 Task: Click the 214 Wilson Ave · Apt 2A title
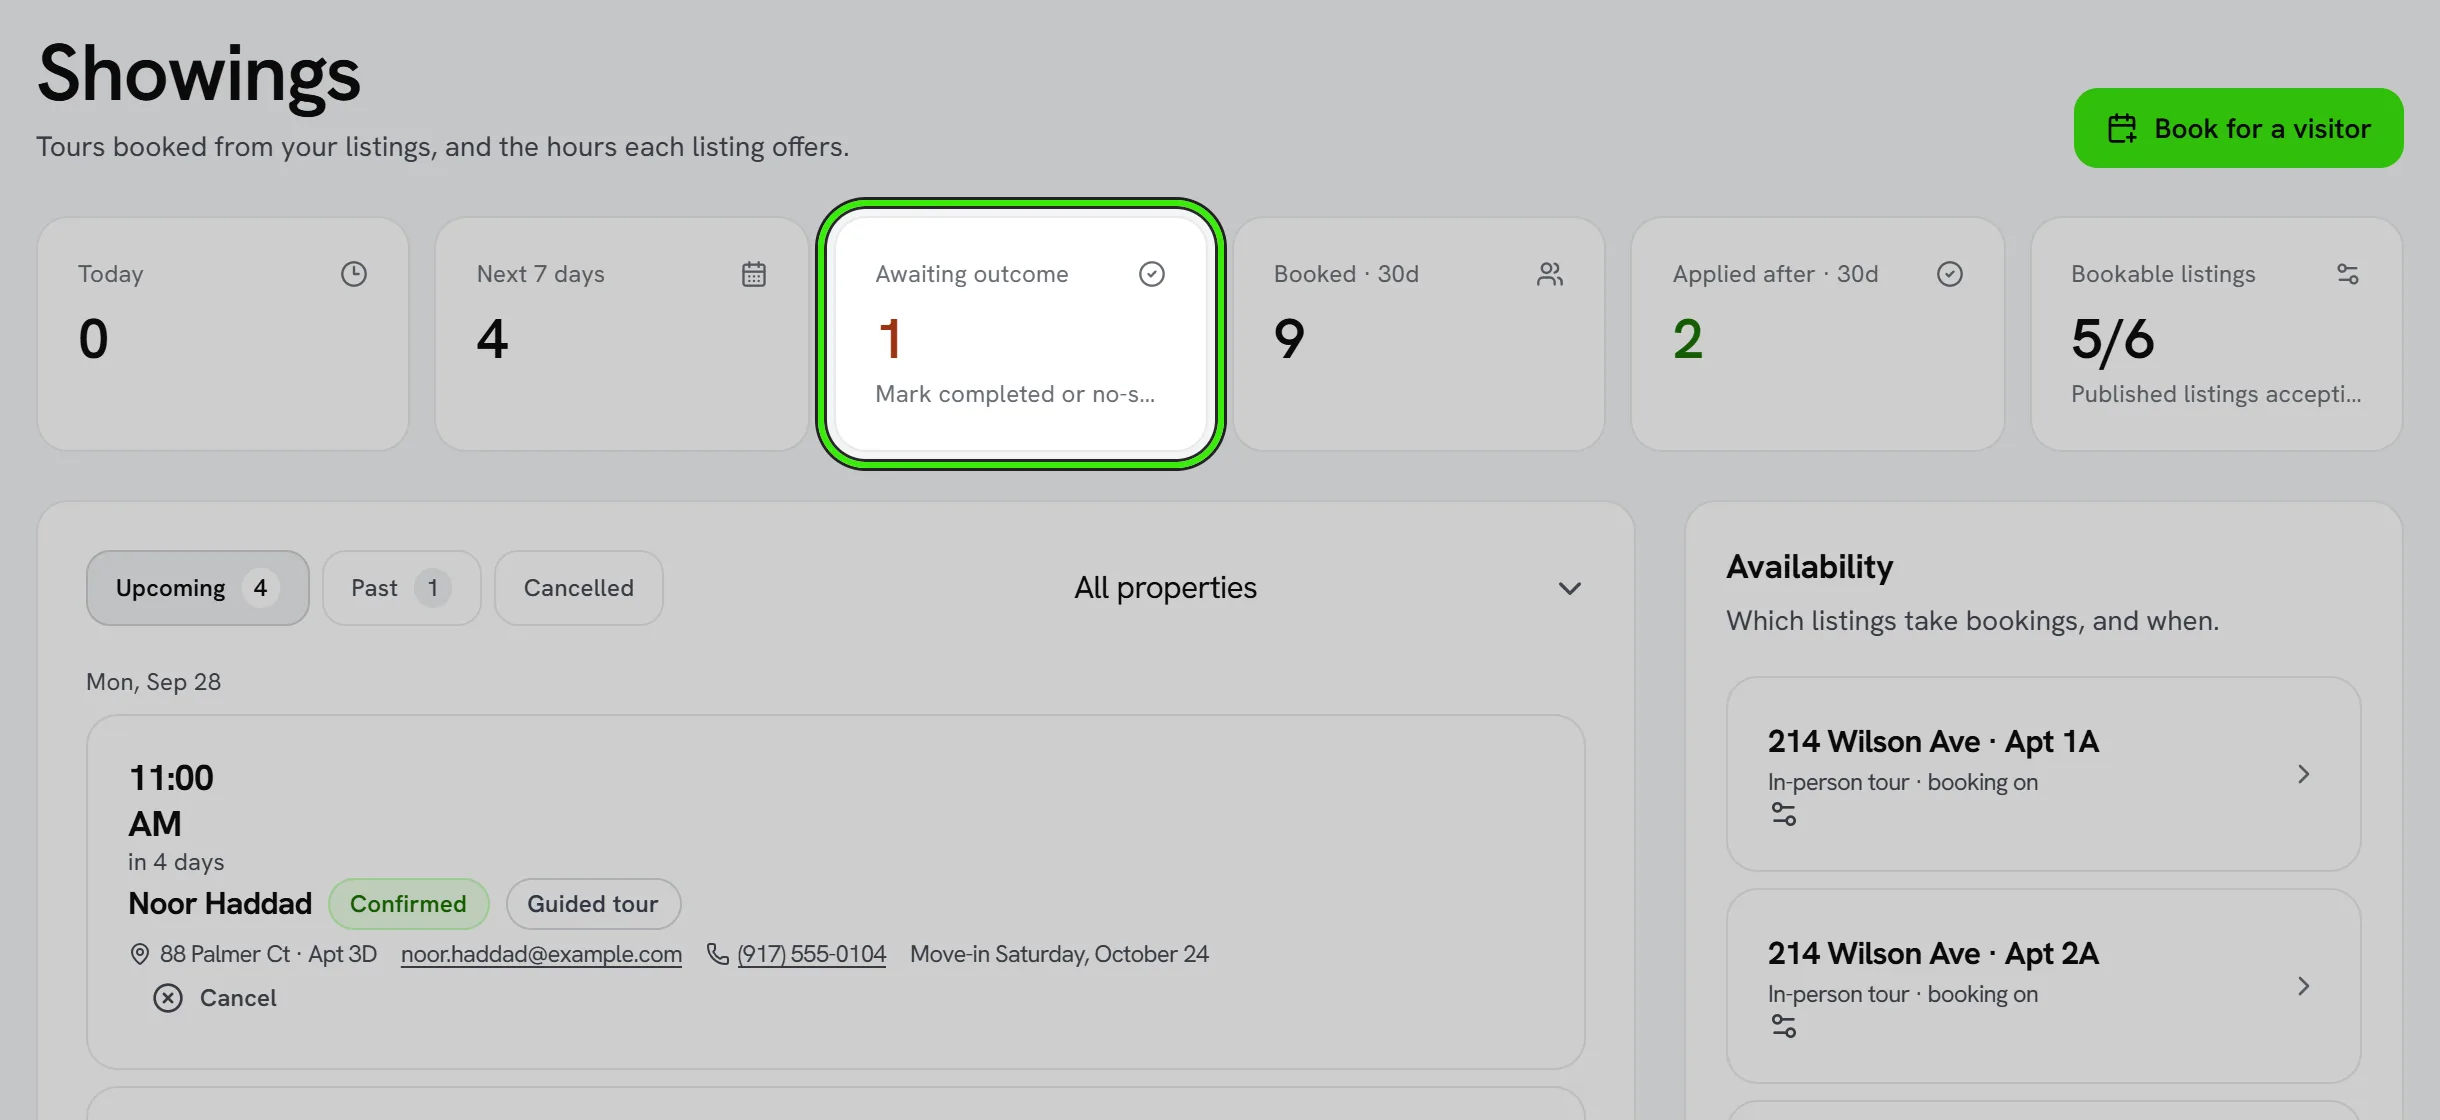[1933, 954]
